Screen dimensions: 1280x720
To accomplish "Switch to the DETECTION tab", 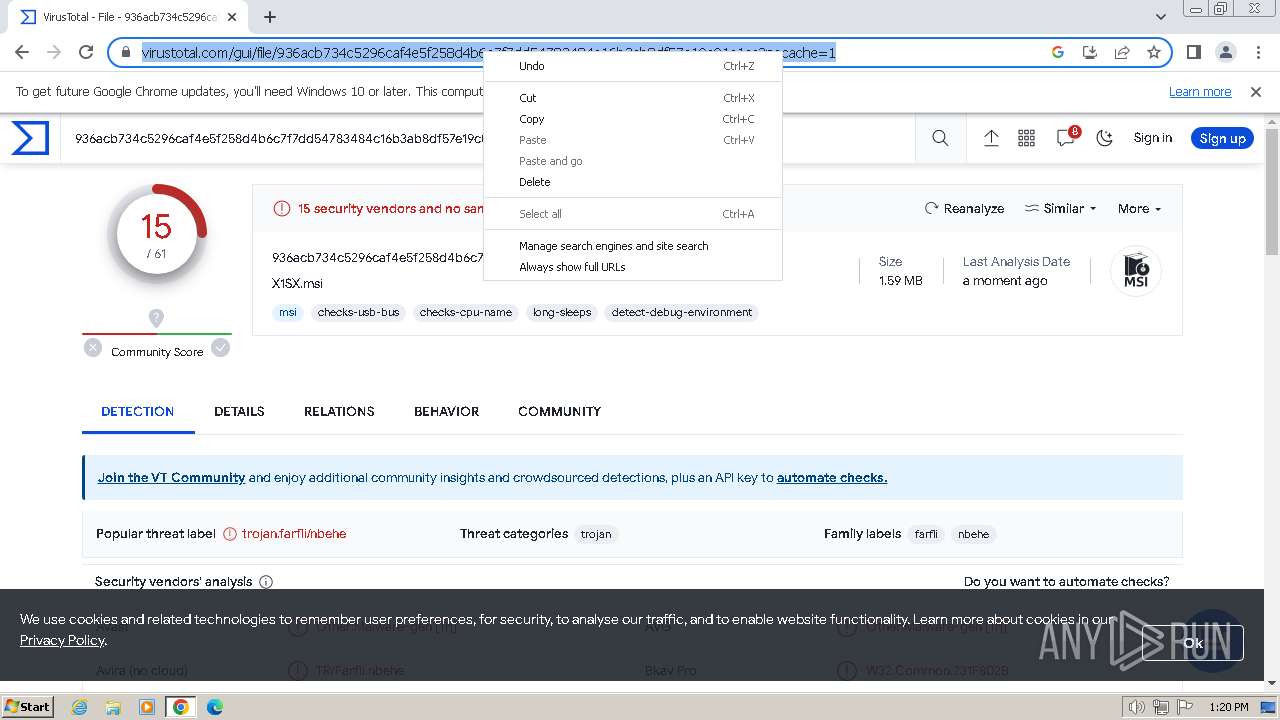I will coord(138,411).
